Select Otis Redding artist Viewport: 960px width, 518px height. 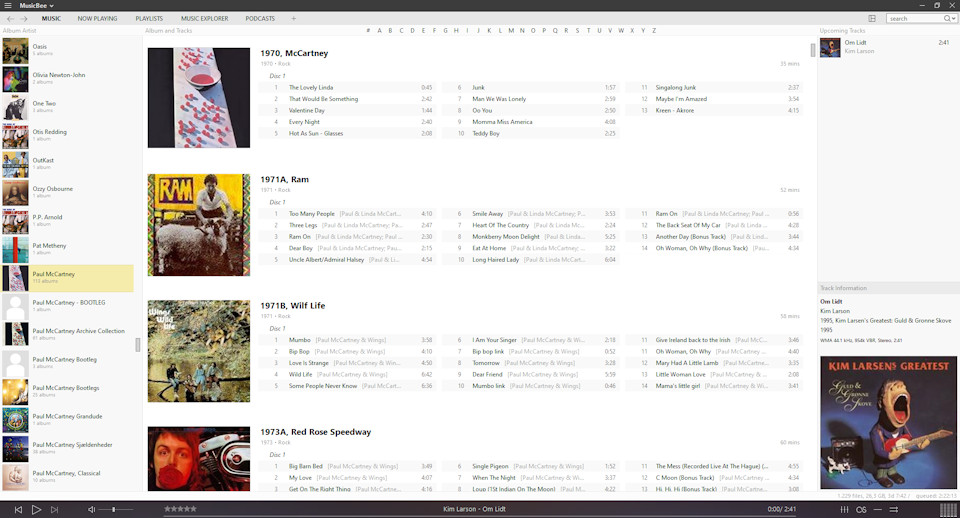point(67,136)
